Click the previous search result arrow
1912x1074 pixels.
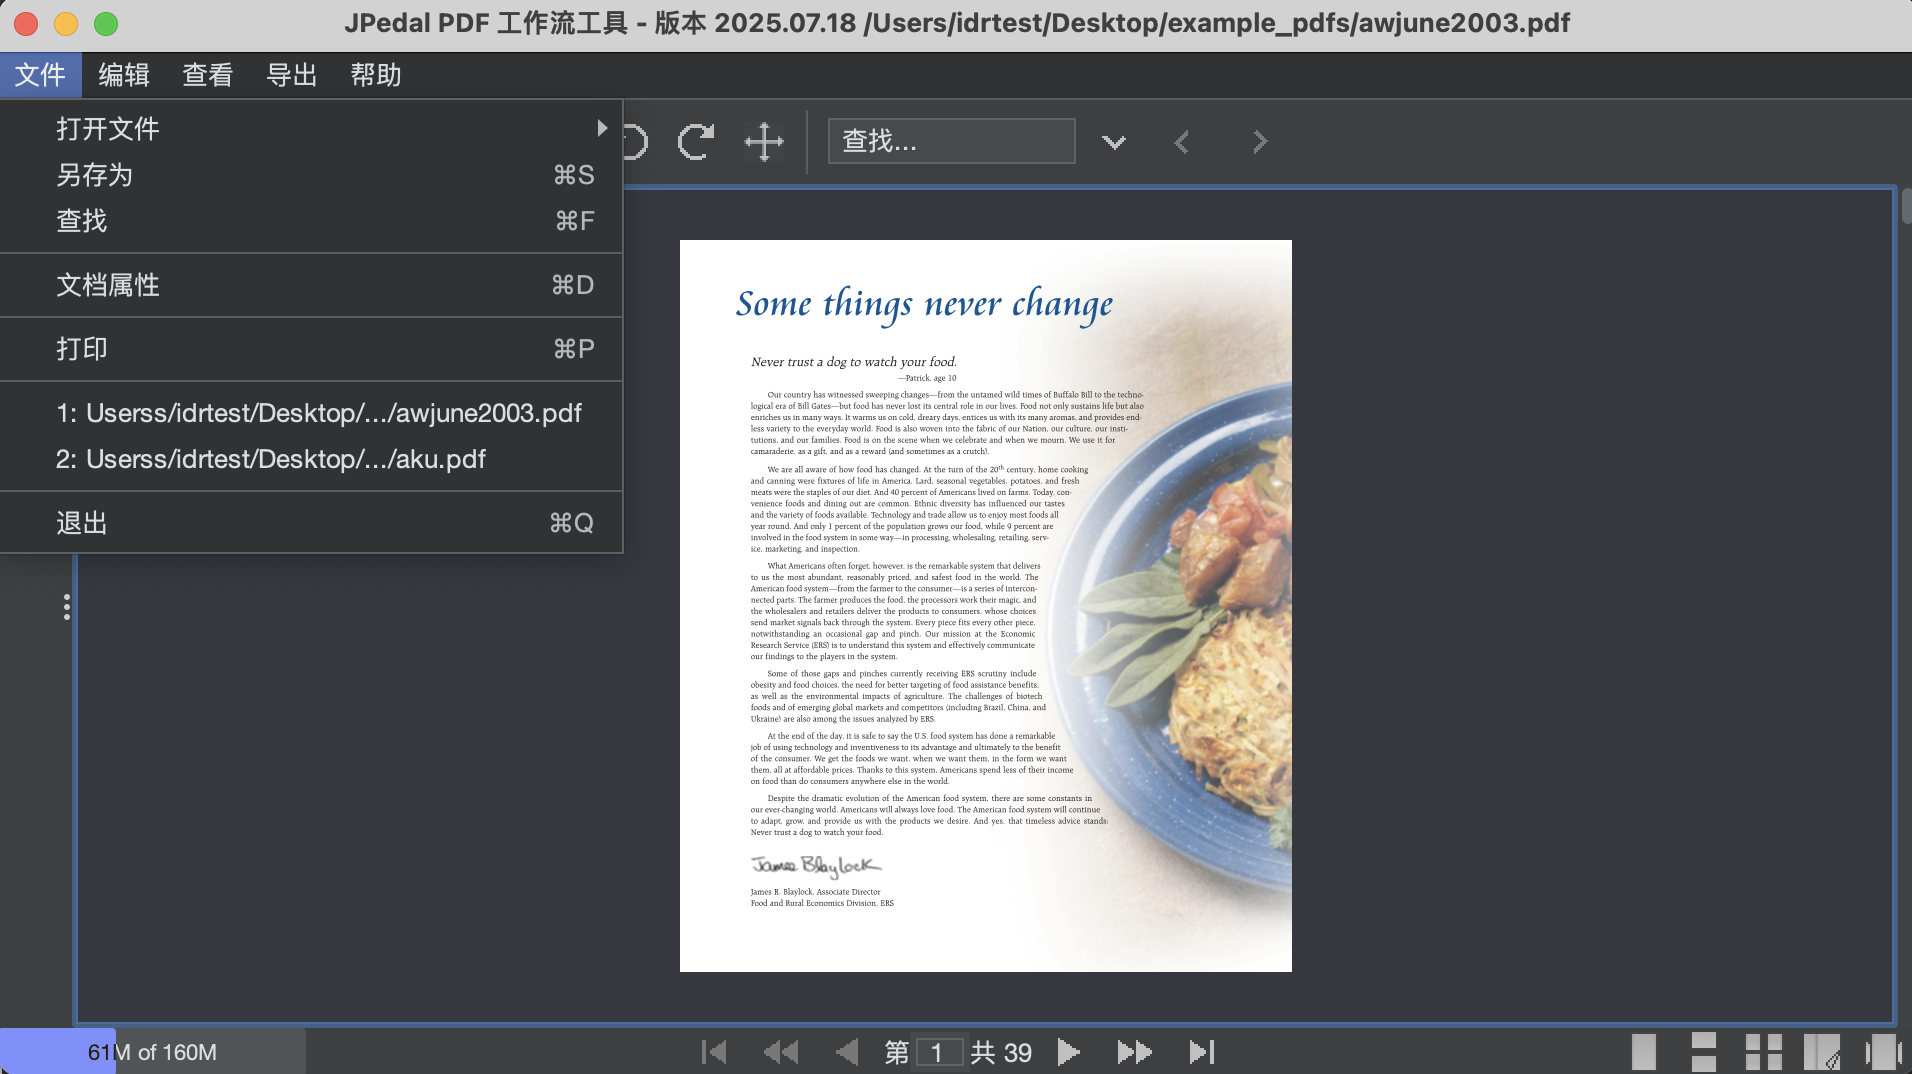(1182, 141)
